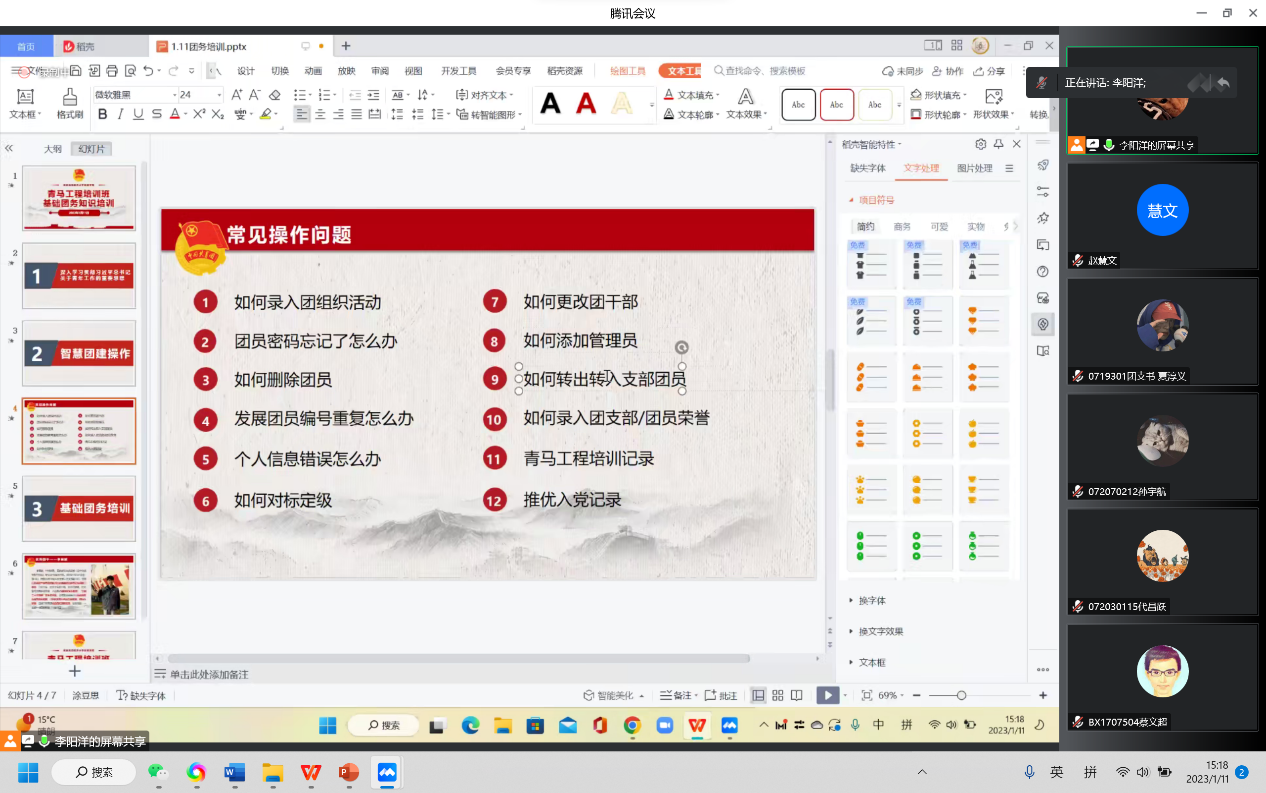
Task: Toggle italic formatting
Action: [120, 115]
